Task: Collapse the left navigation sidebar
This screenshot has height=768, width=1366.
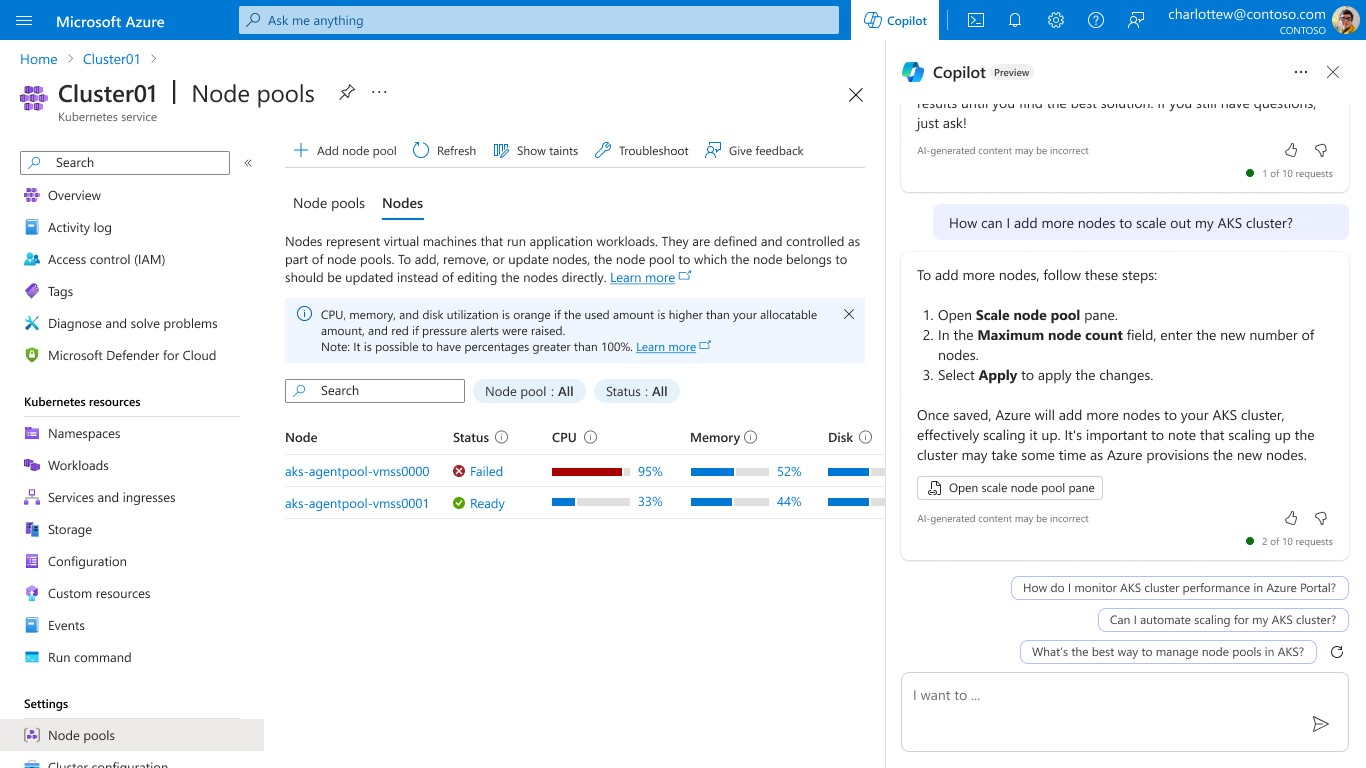Action: (x=248, y=163)
